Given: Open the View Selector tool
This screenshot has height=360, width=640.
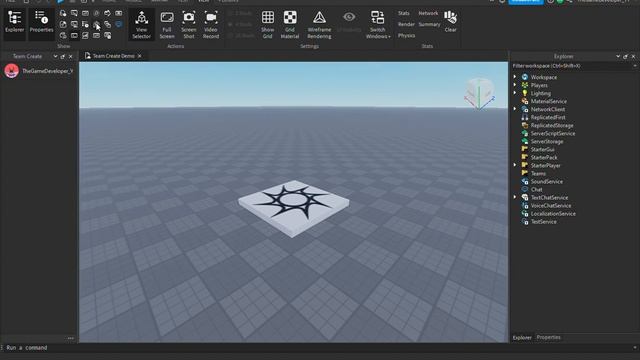Looking at the screenshot, I should pos(142,25).
